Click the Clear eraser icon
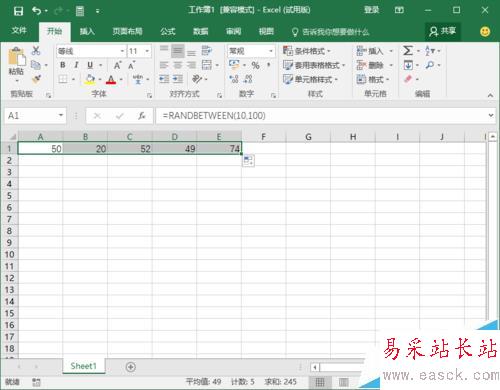 click(x=408, y=79)
